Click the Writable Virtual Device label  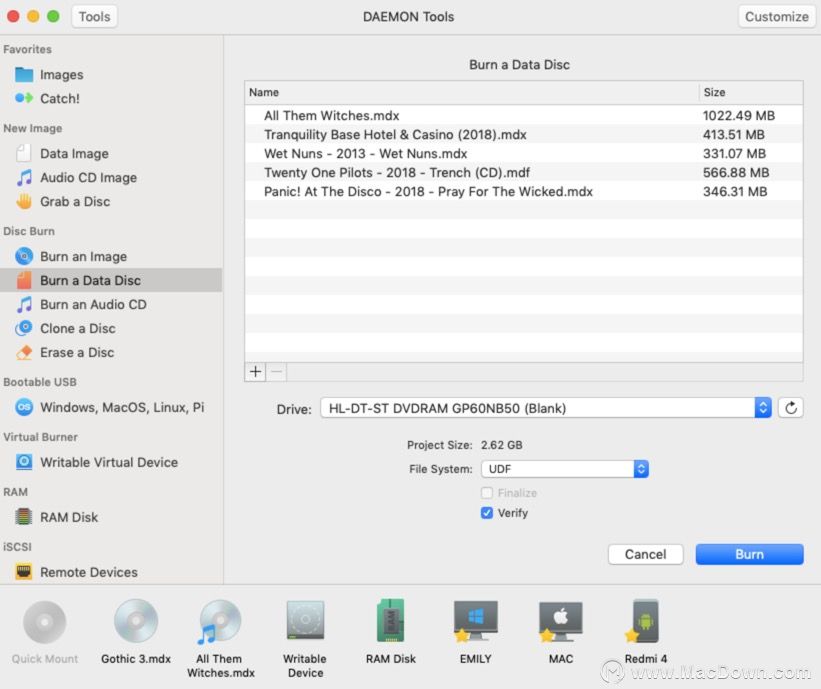click(109, 462)
